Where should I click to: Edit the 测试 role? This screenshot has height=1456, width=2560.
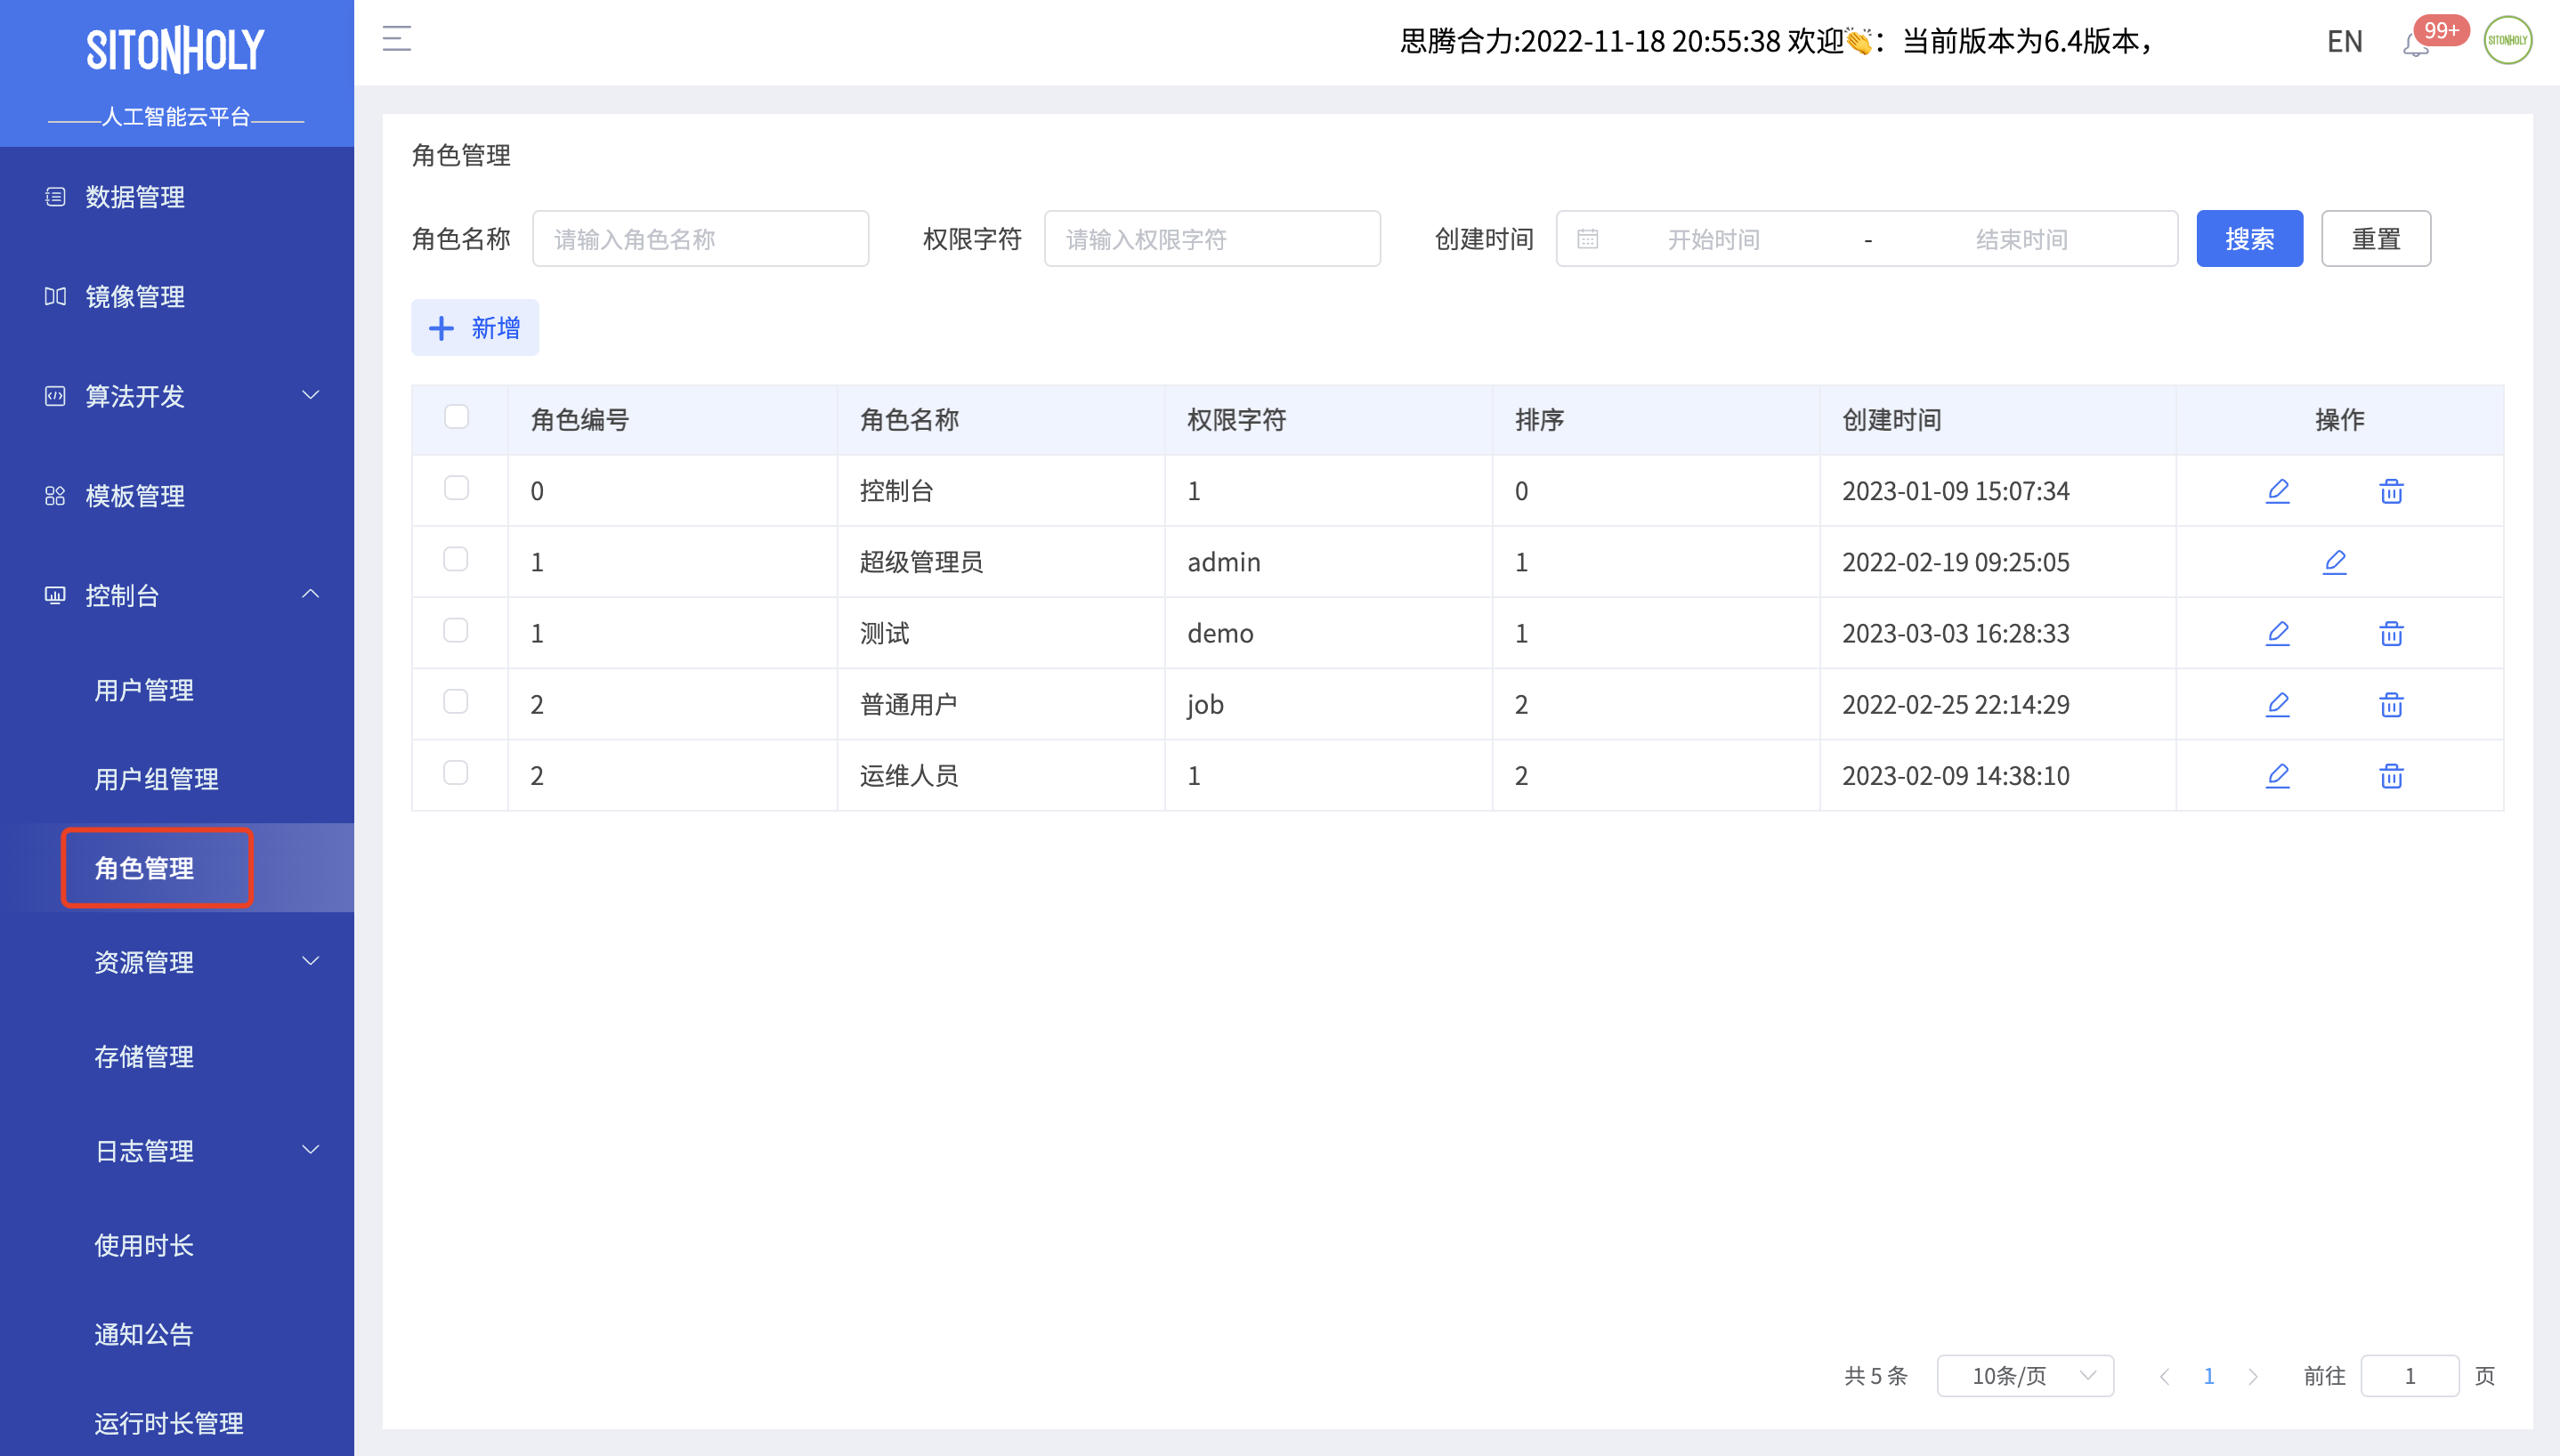tap(2277, 633)
